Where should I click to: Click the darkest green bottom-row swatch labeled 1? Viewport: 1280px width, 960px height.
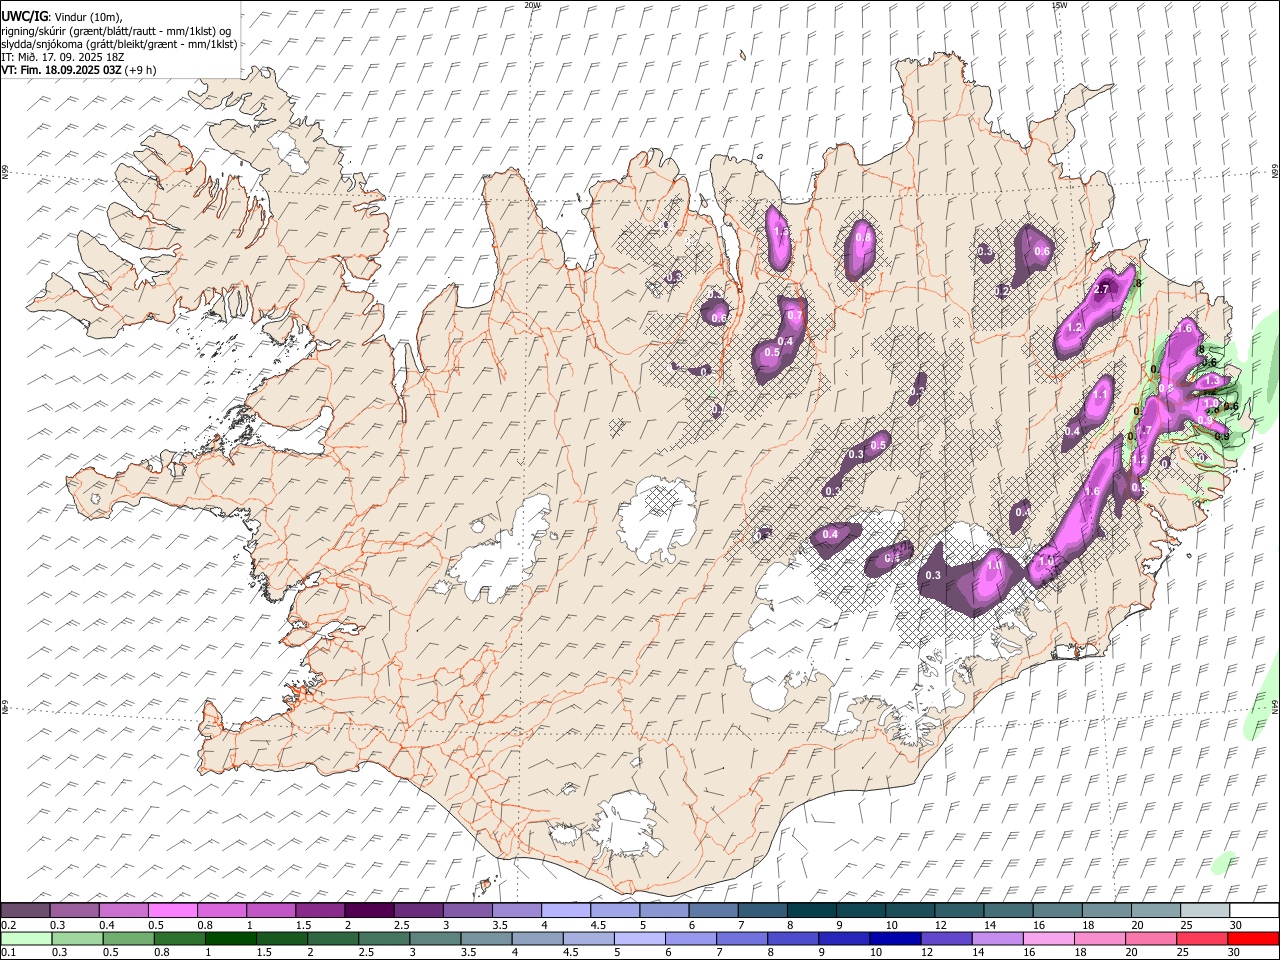click(x=231, y=939)
